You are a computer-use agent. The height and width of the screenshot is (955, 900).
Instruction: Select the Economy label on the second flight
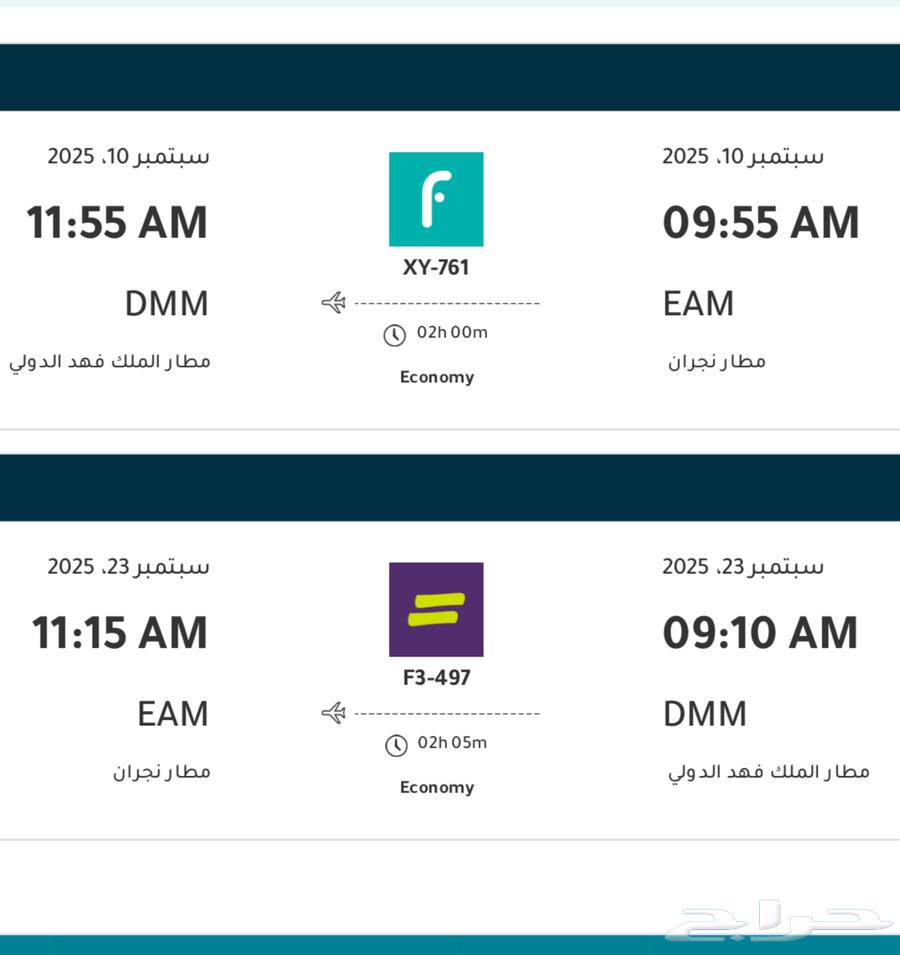[x=437, y=787]
